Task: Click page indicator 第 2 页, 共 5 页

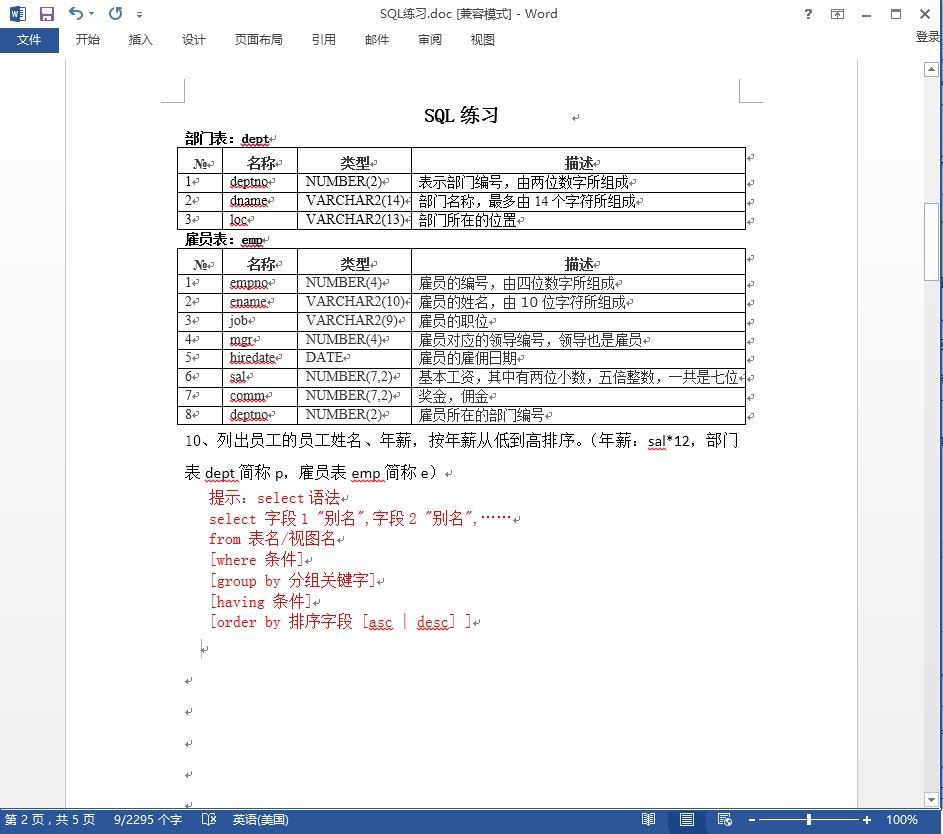Action: [50, 820]
